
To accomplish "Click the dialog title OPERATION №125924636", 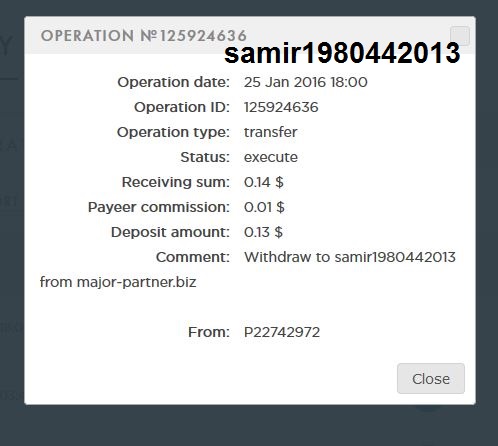I will pyautogui.click(x=144, y=36).
